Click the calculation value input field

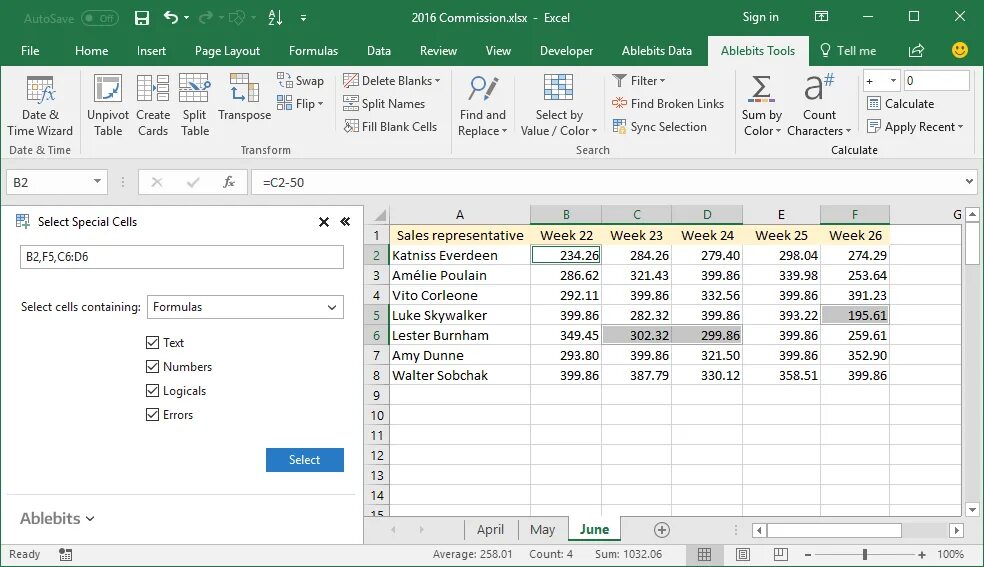936,81
